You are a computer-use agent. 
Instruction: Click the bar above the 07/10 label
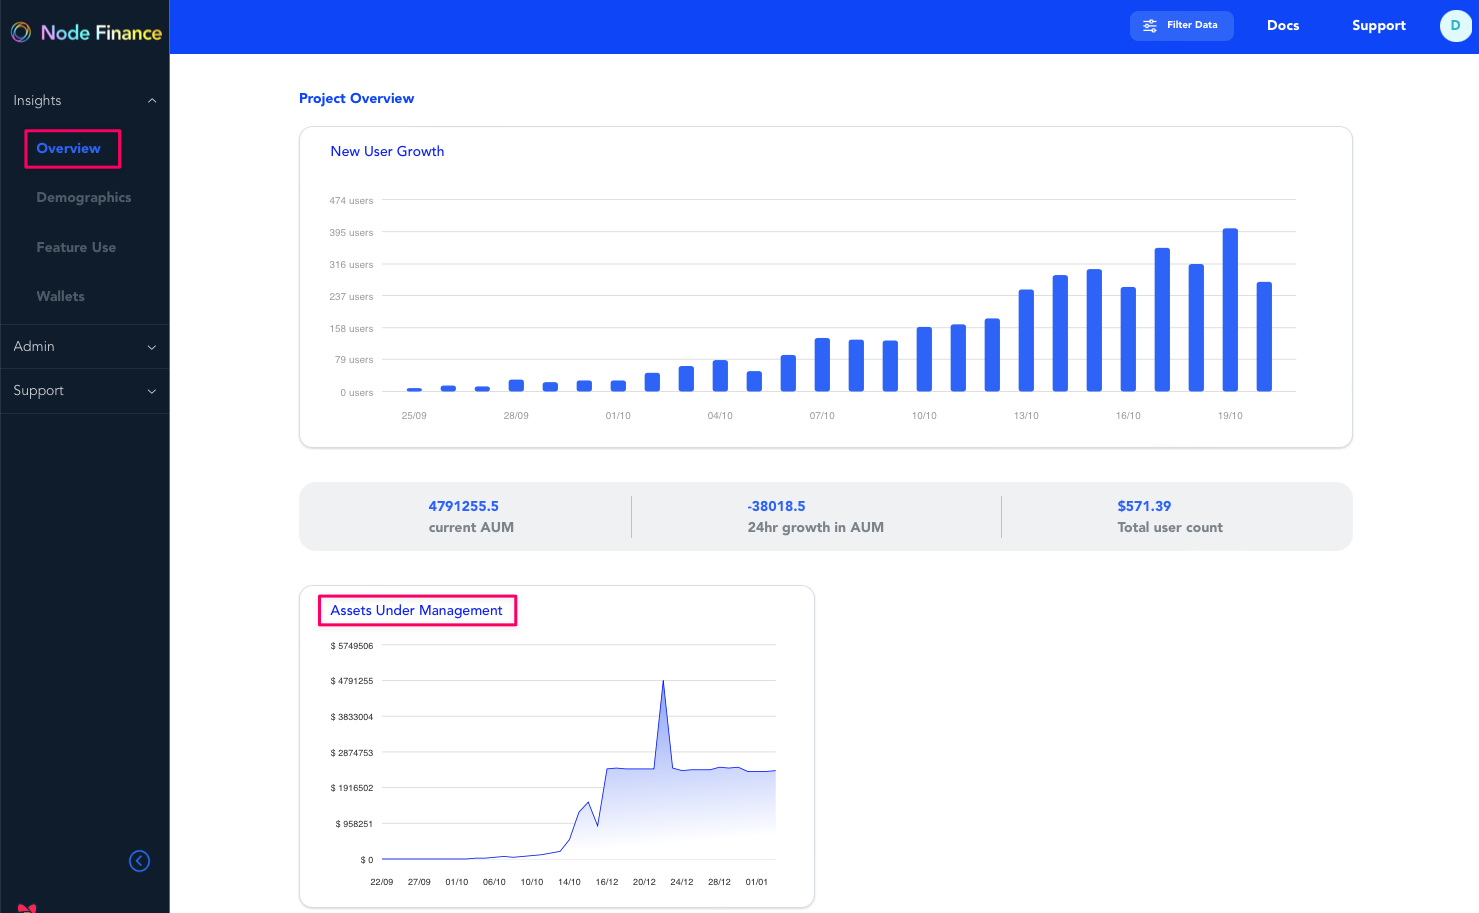pyautogui.click(x=822, y=365)
